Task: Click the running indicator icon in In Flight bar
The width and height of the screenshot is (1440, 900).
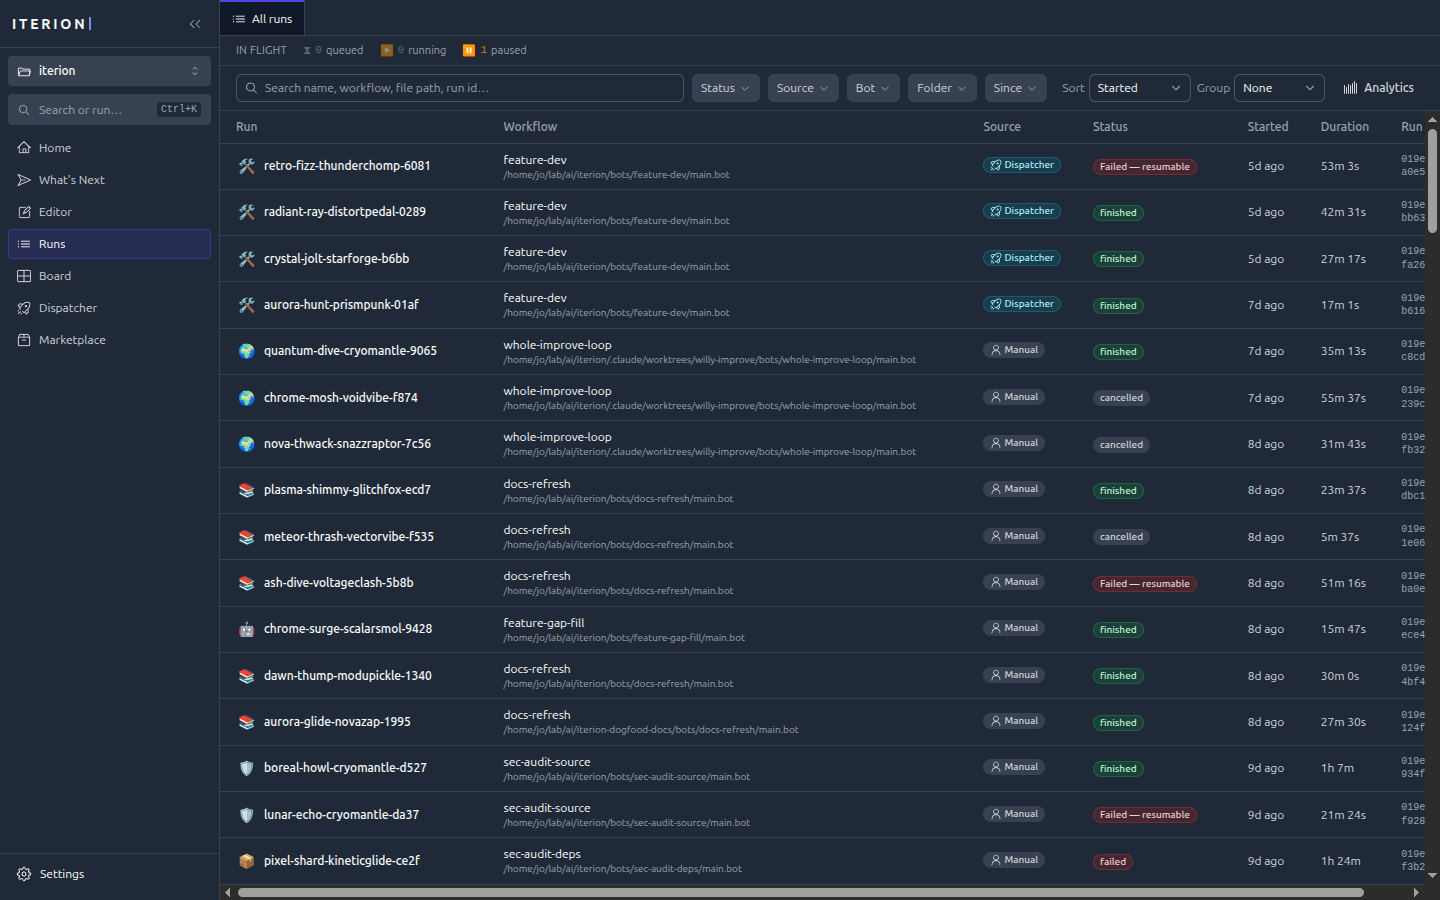Action: click(387, 50)
